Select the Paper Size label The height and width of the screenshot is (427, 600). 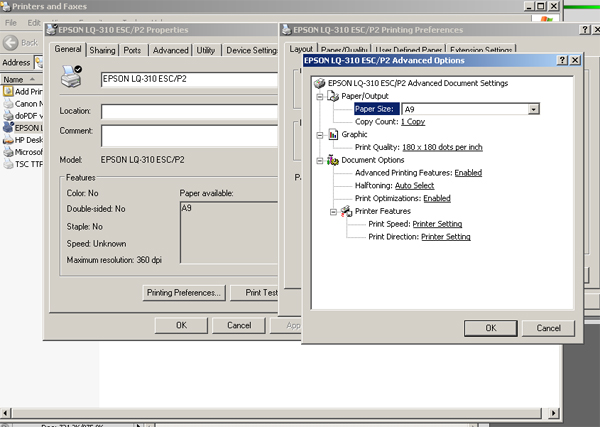[377, 109]
